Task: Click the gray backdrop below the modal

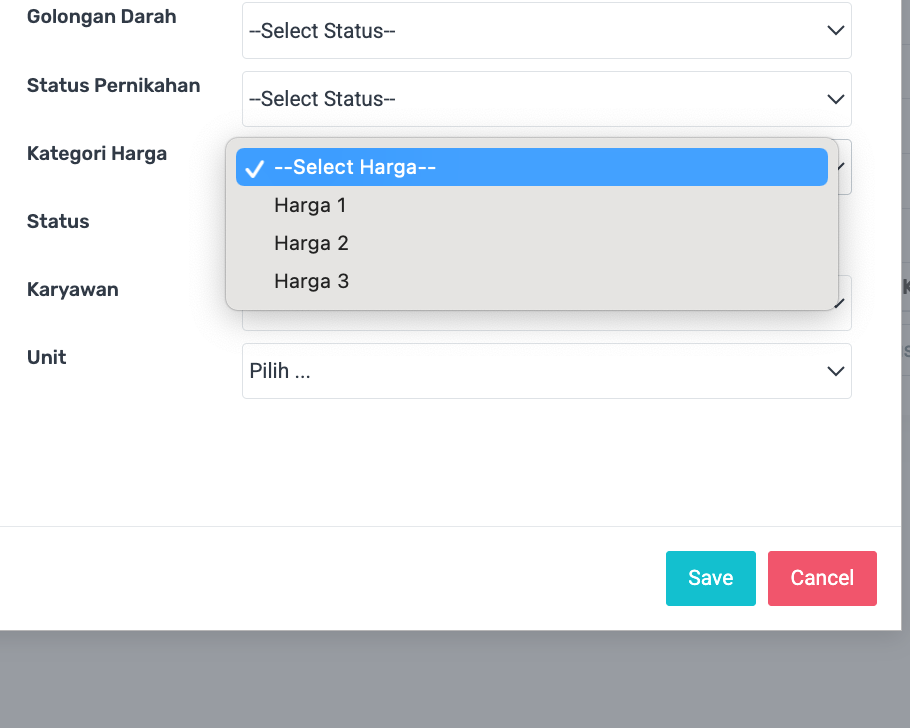Action: tap(450, 680)
